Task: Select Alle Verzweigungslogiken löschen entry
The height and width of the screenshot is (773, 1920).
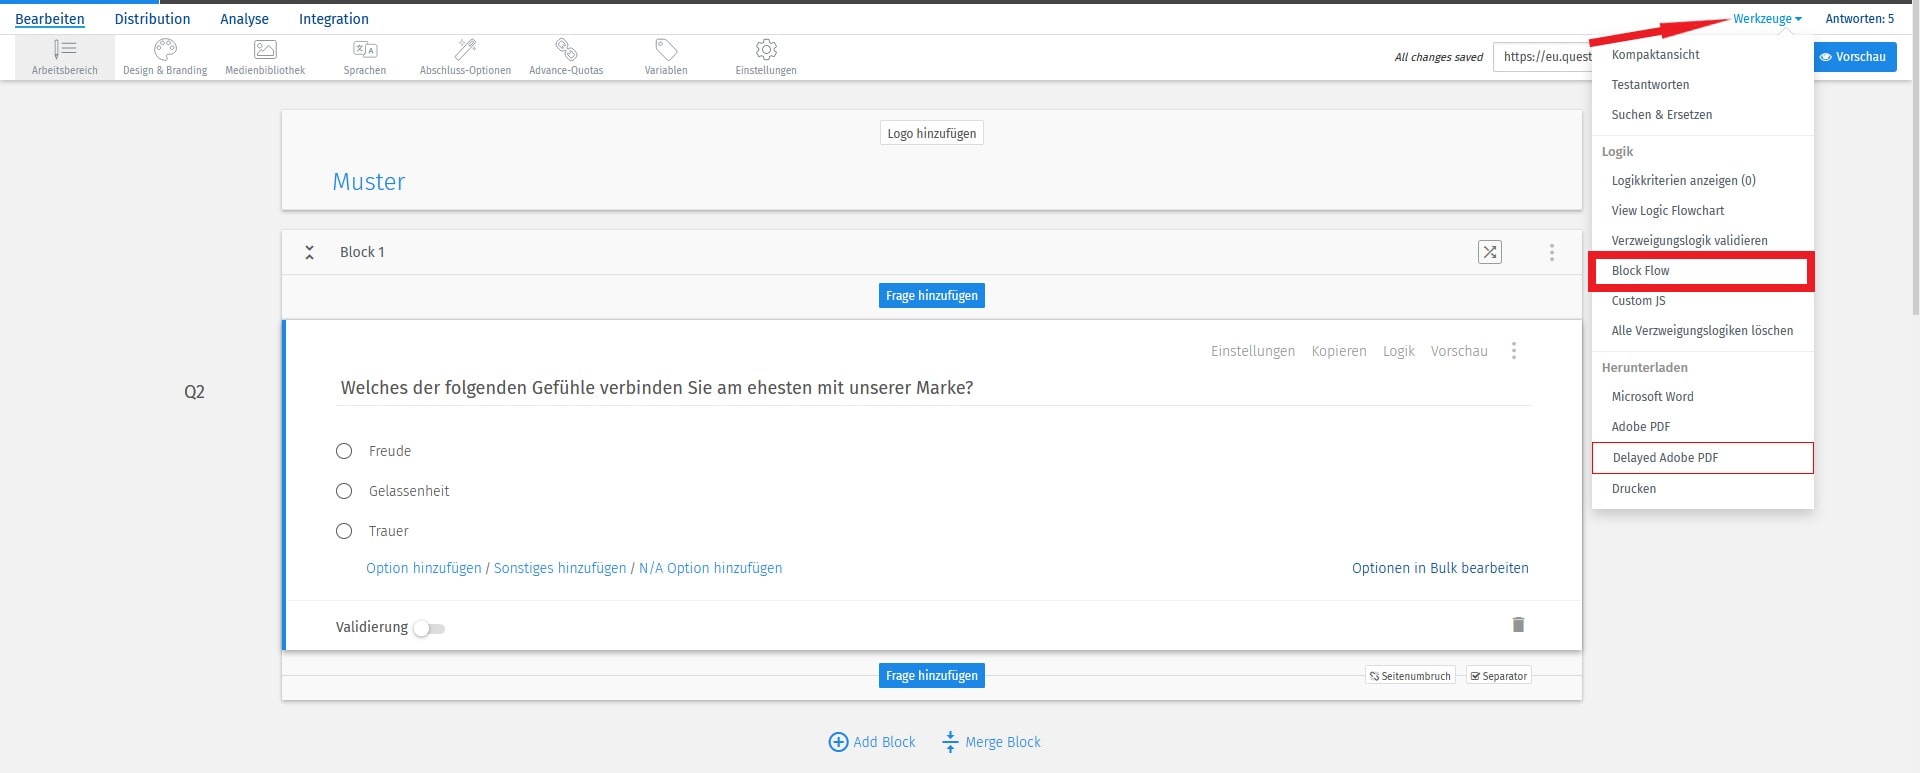Action: (x=1702, y=331)
